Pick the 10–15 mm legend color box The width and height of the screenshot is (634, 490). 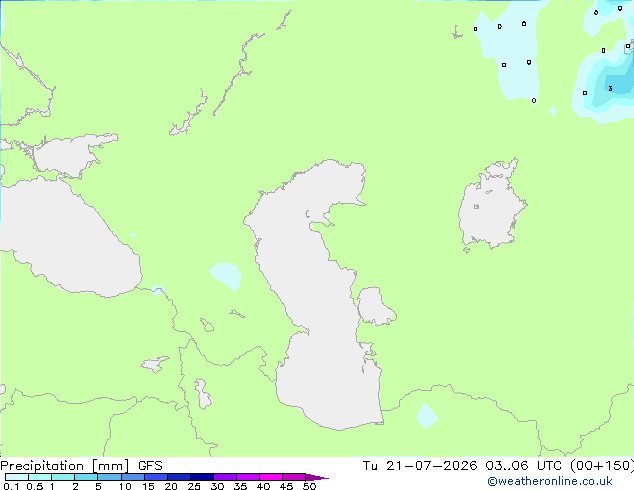[x=132, y=477]
